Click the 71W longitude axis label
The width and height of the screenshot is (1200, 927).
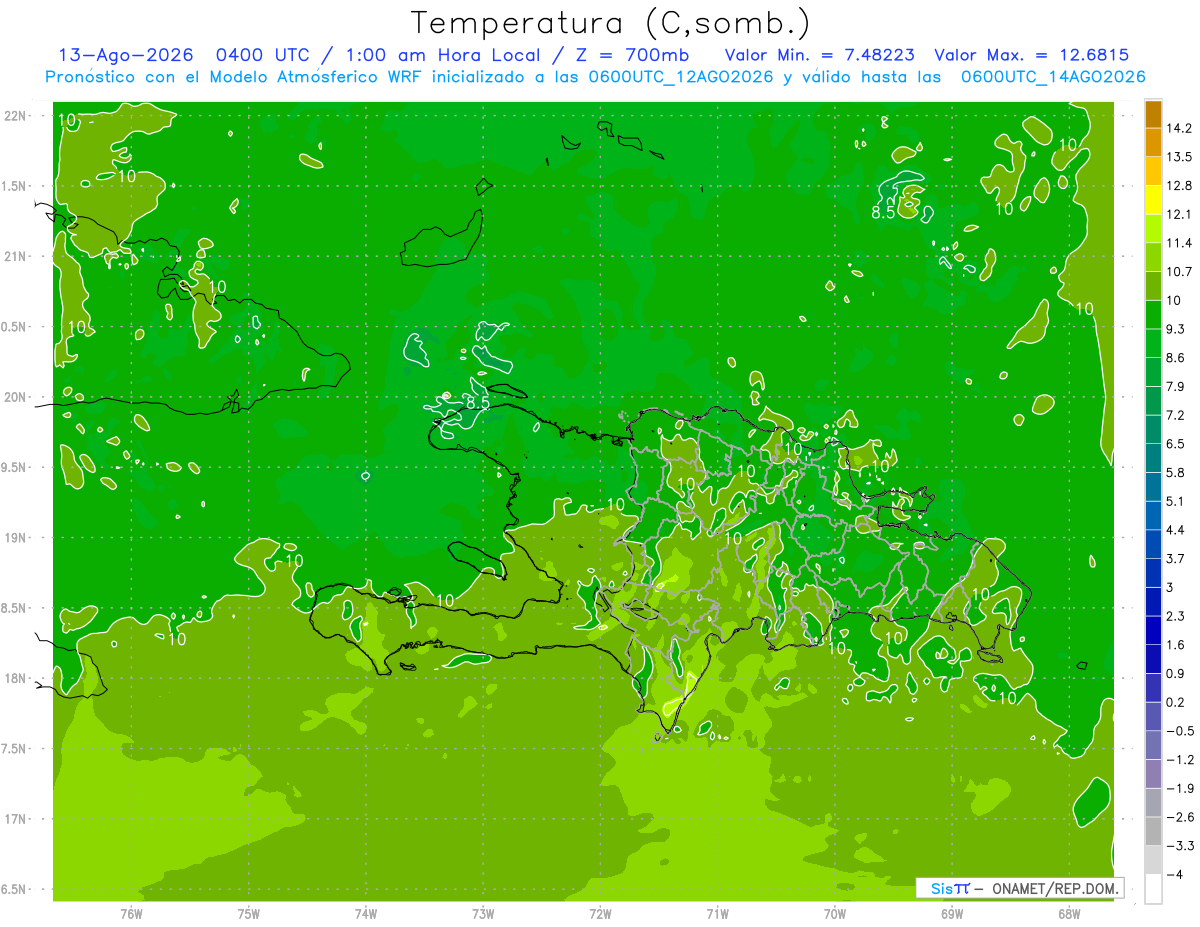717,914
